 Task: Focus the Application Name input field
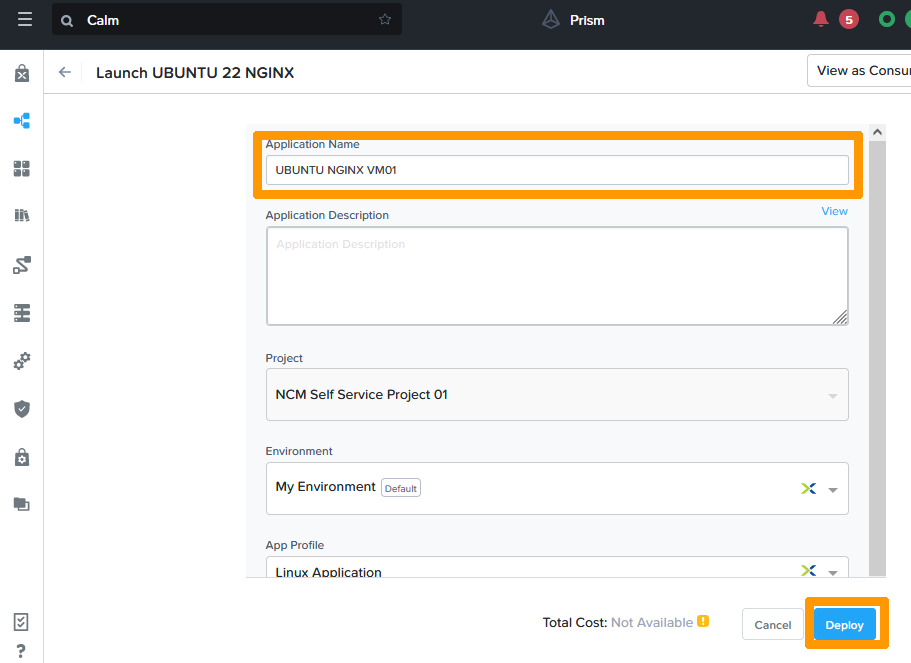(x=556, y=170)
